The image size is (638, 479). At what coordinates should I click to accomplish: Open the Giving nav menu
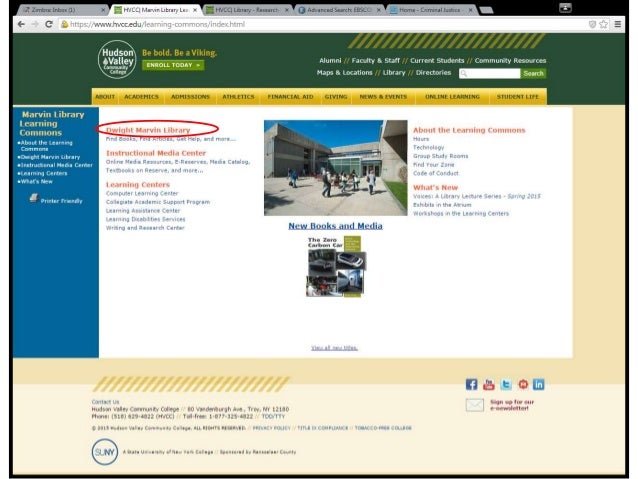[336, 97]
